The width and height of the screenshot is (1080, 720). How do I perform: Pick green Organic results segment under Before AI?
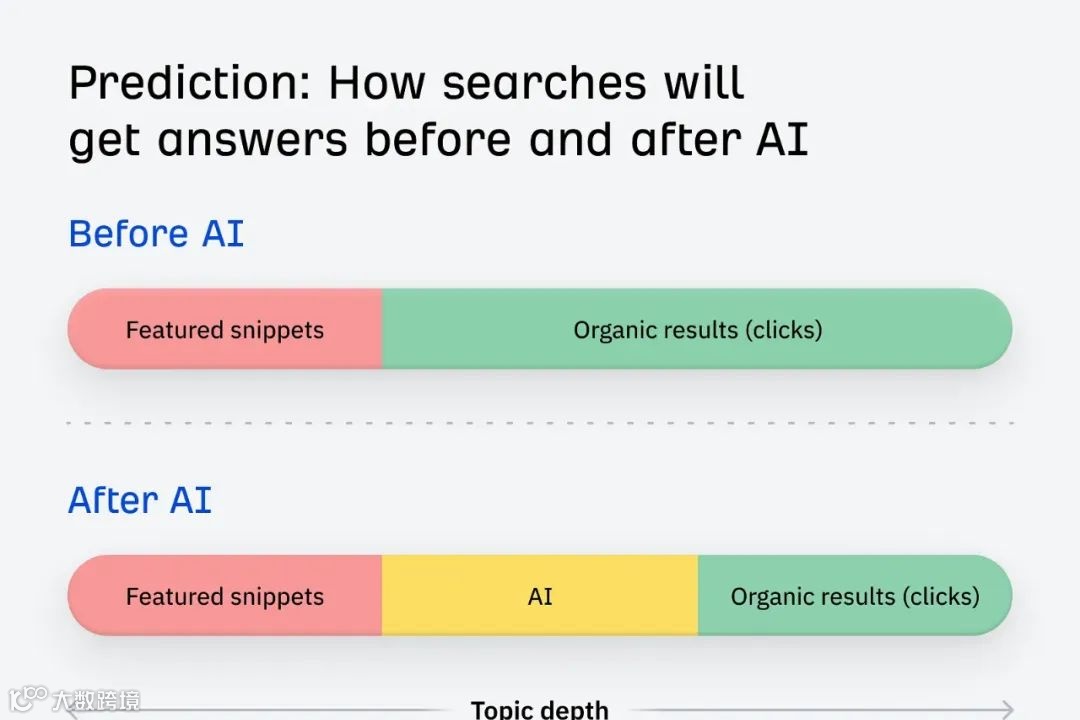[697, 330]
